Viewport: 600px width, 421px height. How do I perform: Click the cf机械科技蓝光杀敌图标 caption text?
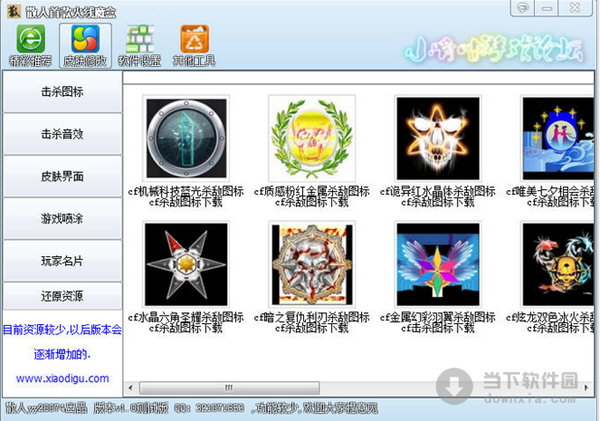click(186, 191)
